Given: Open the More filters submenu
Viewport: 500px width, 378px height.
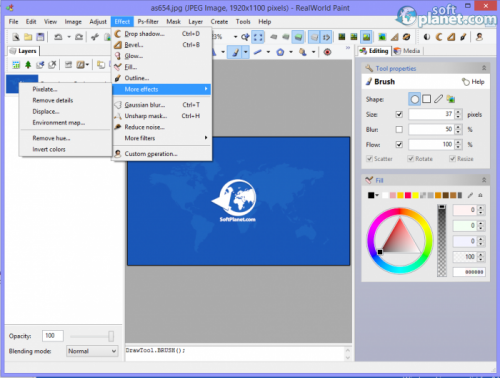Looking at the screenshot, I should [162, 138].
